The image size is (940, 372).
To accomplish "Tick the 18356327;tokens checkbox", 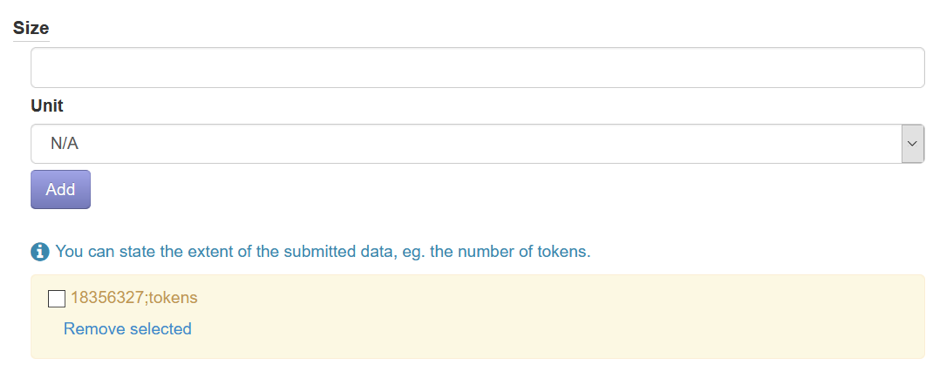I will [56, 298].
